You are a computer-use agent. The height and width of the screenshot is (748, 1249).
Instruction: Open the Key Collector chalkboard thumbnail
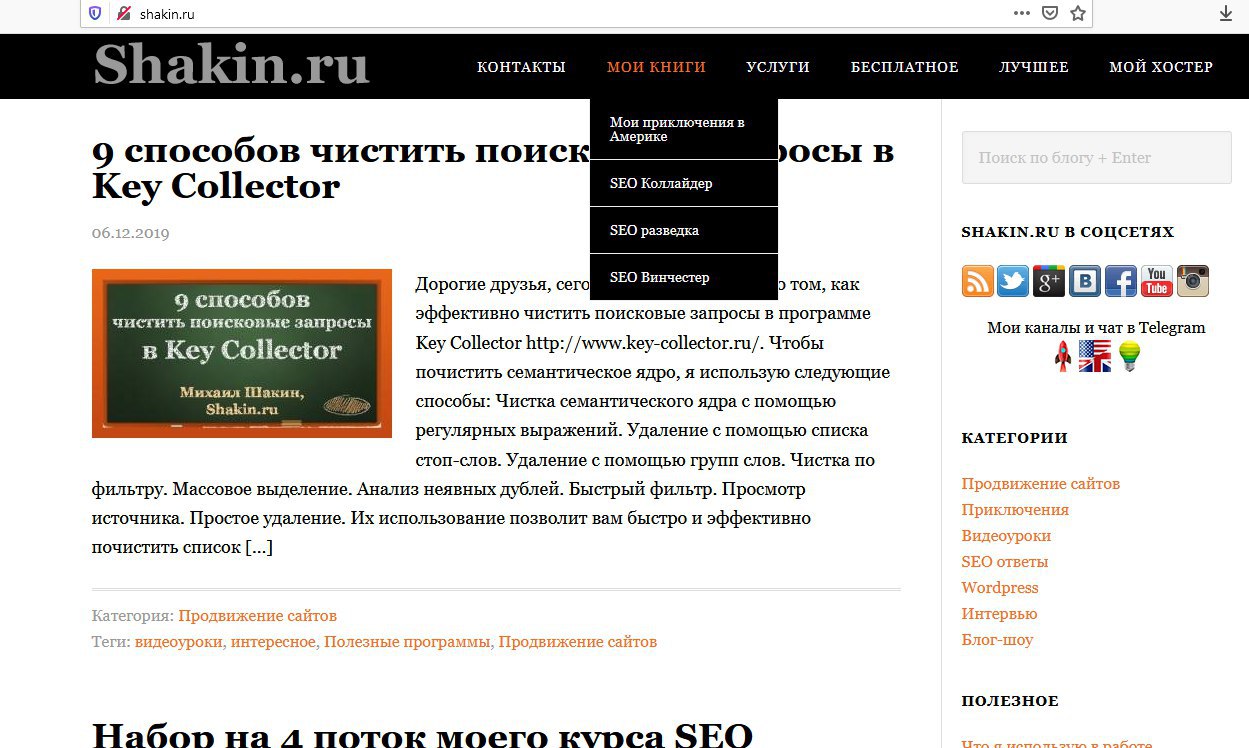[242, 353]
